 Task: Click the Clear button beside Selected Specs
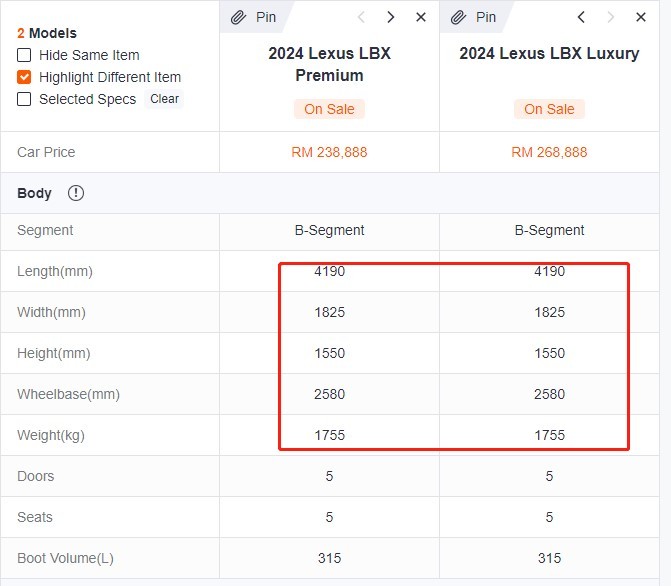tap(164, 99)
